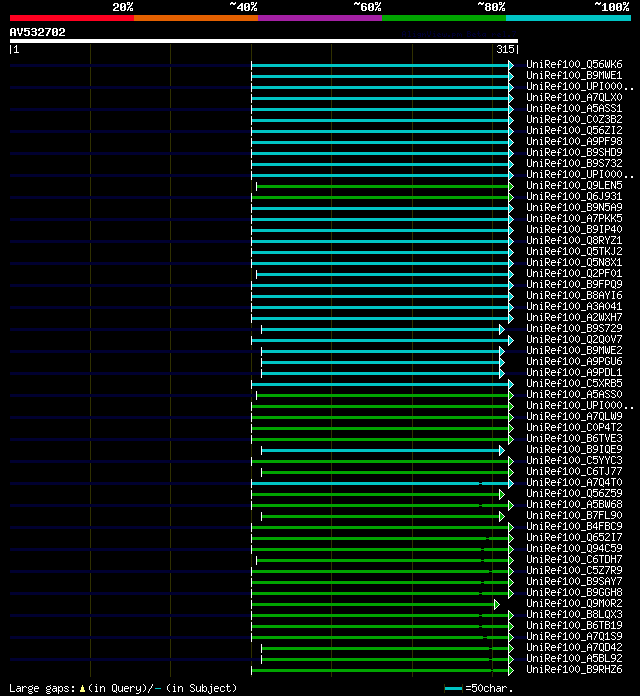Click the UniRef100_Q5N8X1 entry
640x696 pixels.
(574, 262)
